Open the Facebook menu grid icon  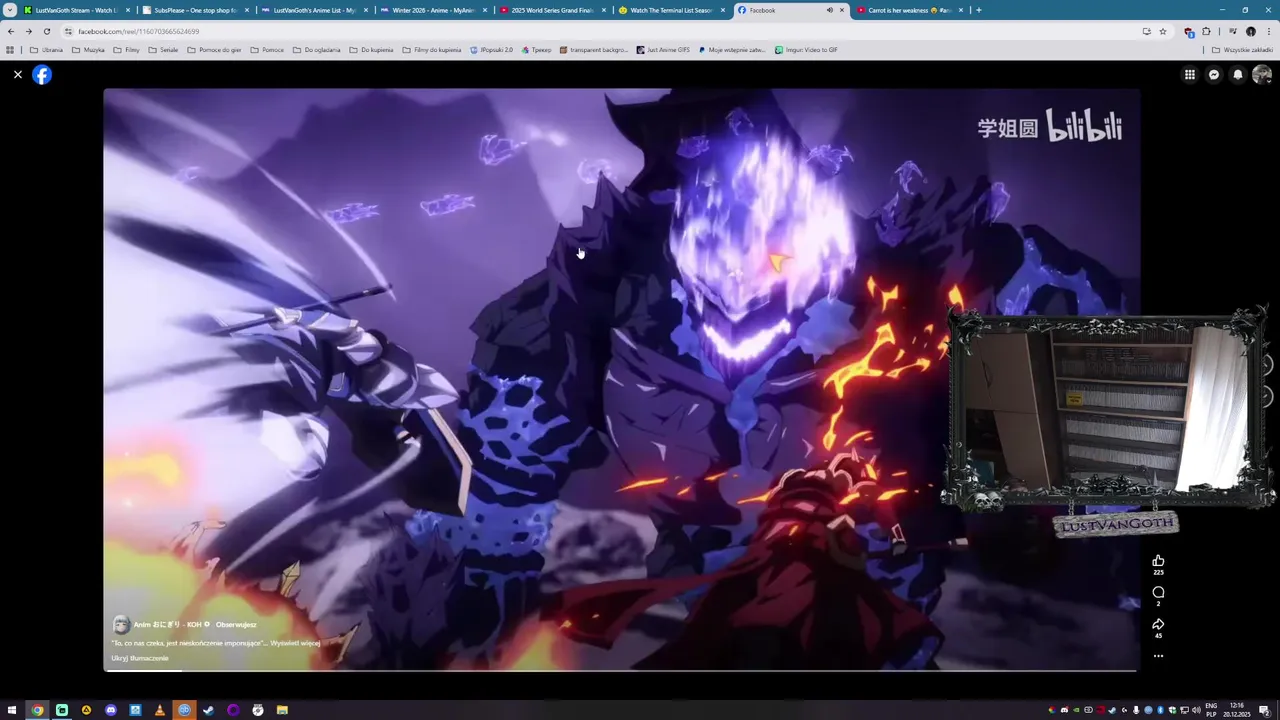pos(1190,75)
